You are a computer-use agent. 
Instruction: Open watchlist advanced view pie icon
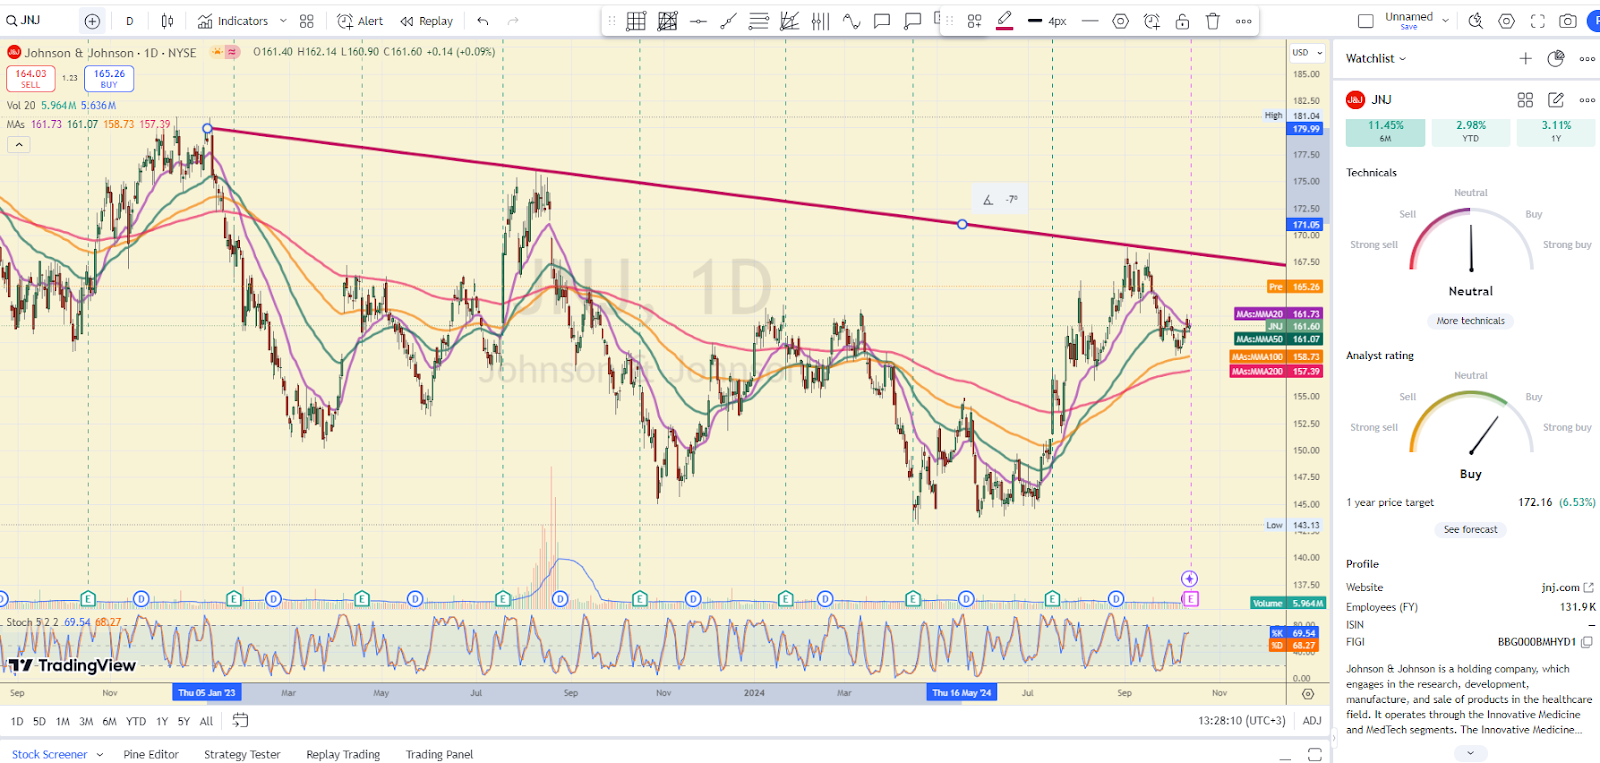[1556, 59]
